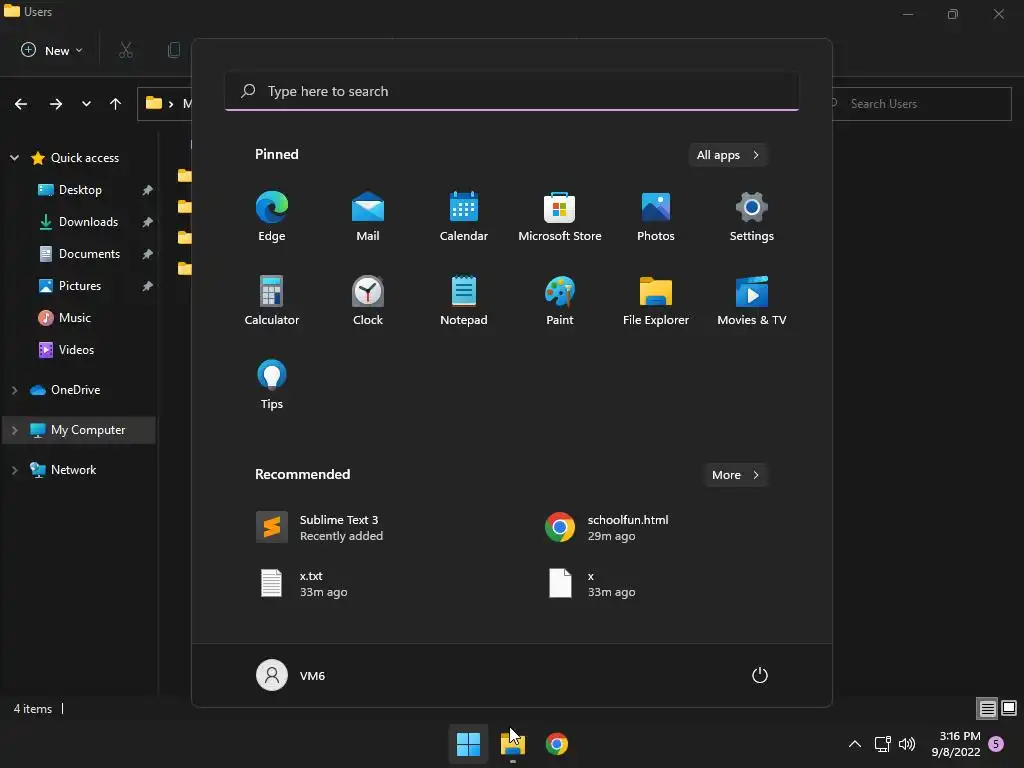Launch the Paint app
Screen dimensions: 1024x768
pos(560,300)
